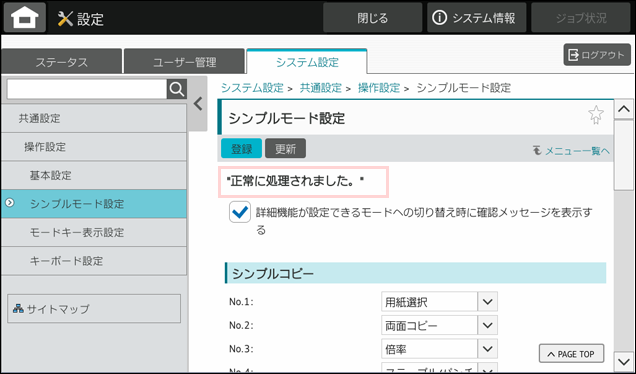The image size is (636, 374).
Task: Open the No.3 倍率 dropdown
Action: (x=439, y=349)
